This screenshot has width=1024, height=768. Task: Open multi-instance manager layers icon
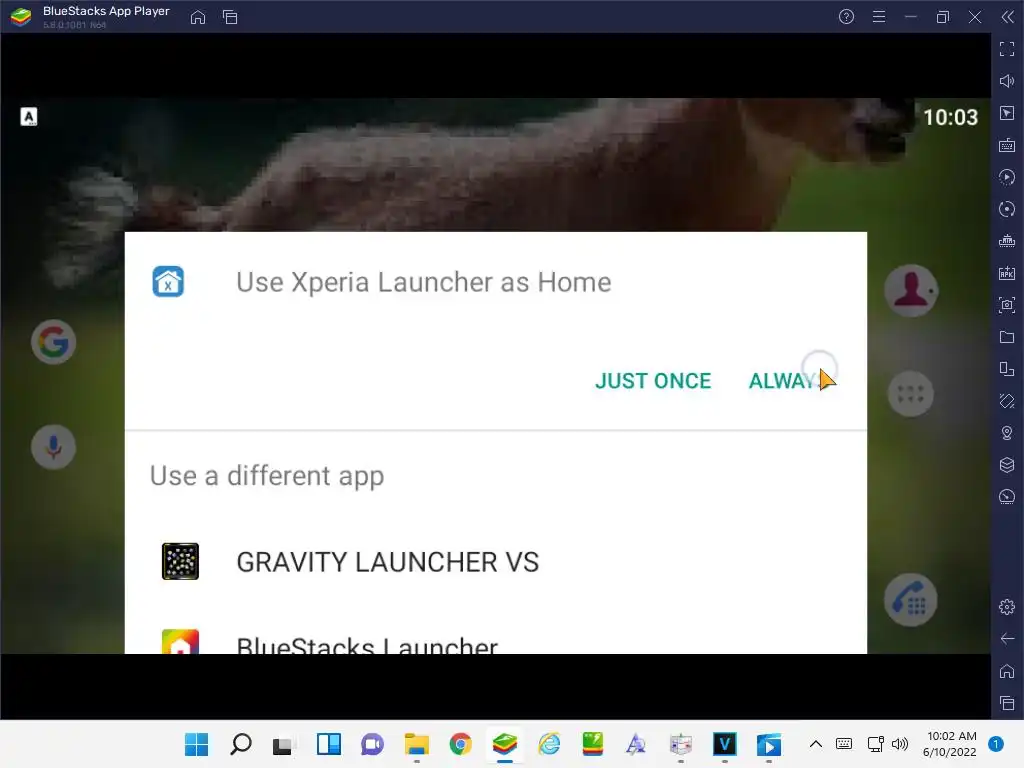(x=1007, y=465)
